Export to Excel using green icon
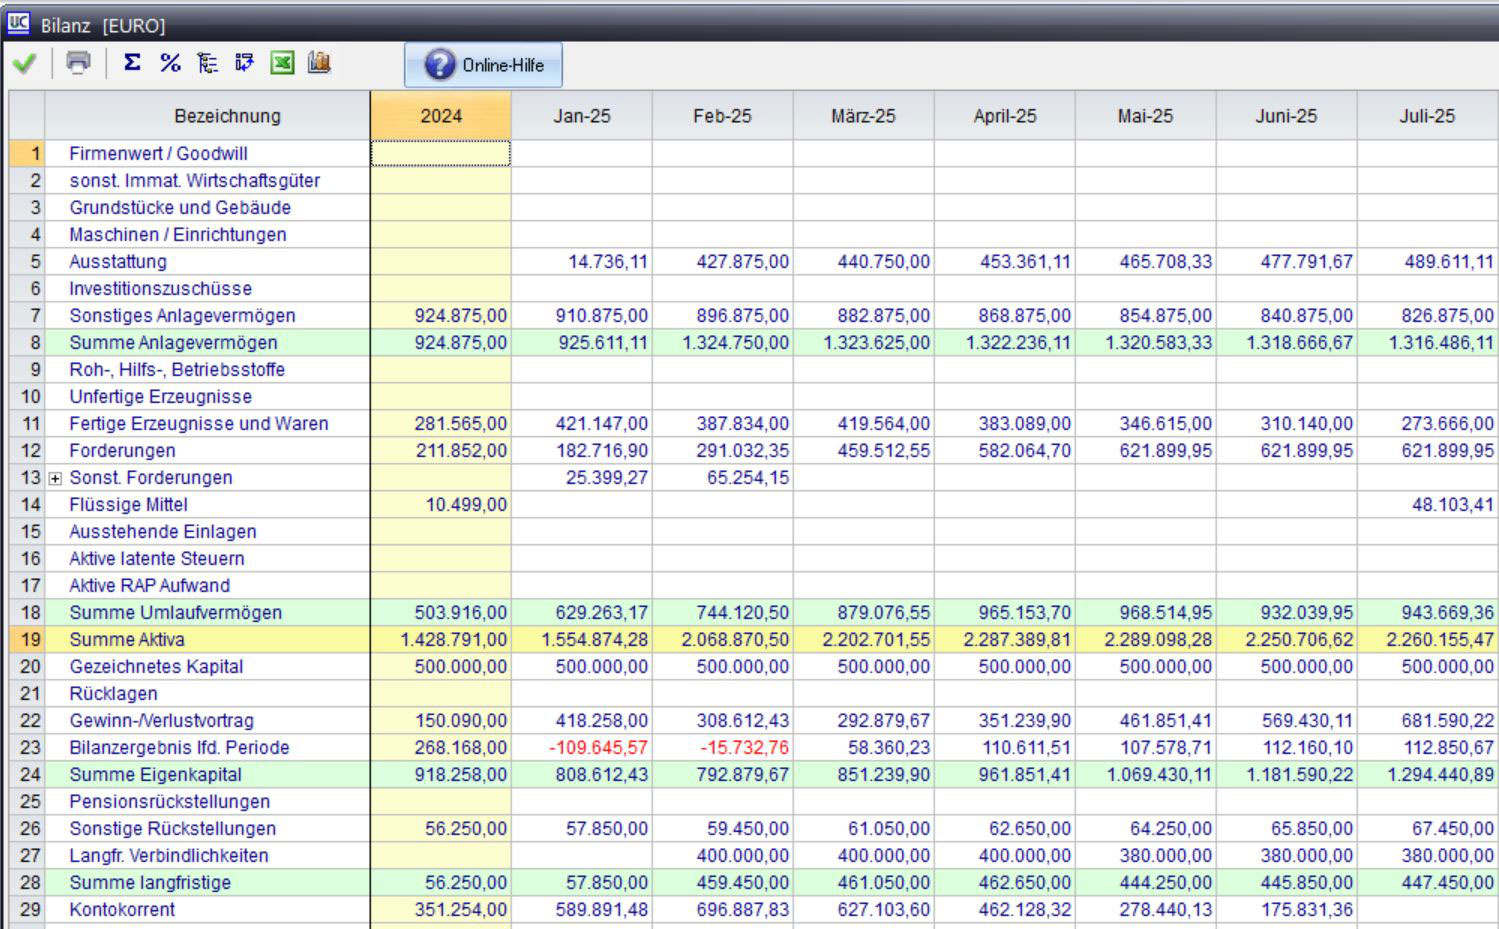 [283, 63]
